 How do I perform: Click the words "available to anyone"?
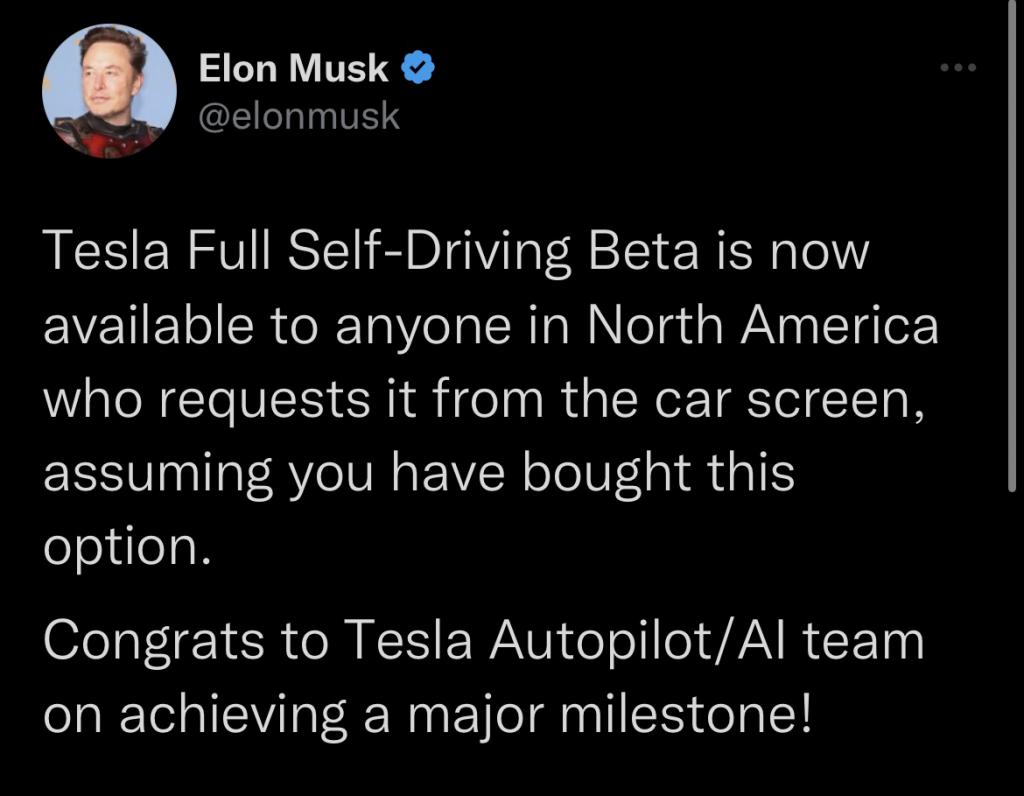pyautogui.click(x=278, y=326)
